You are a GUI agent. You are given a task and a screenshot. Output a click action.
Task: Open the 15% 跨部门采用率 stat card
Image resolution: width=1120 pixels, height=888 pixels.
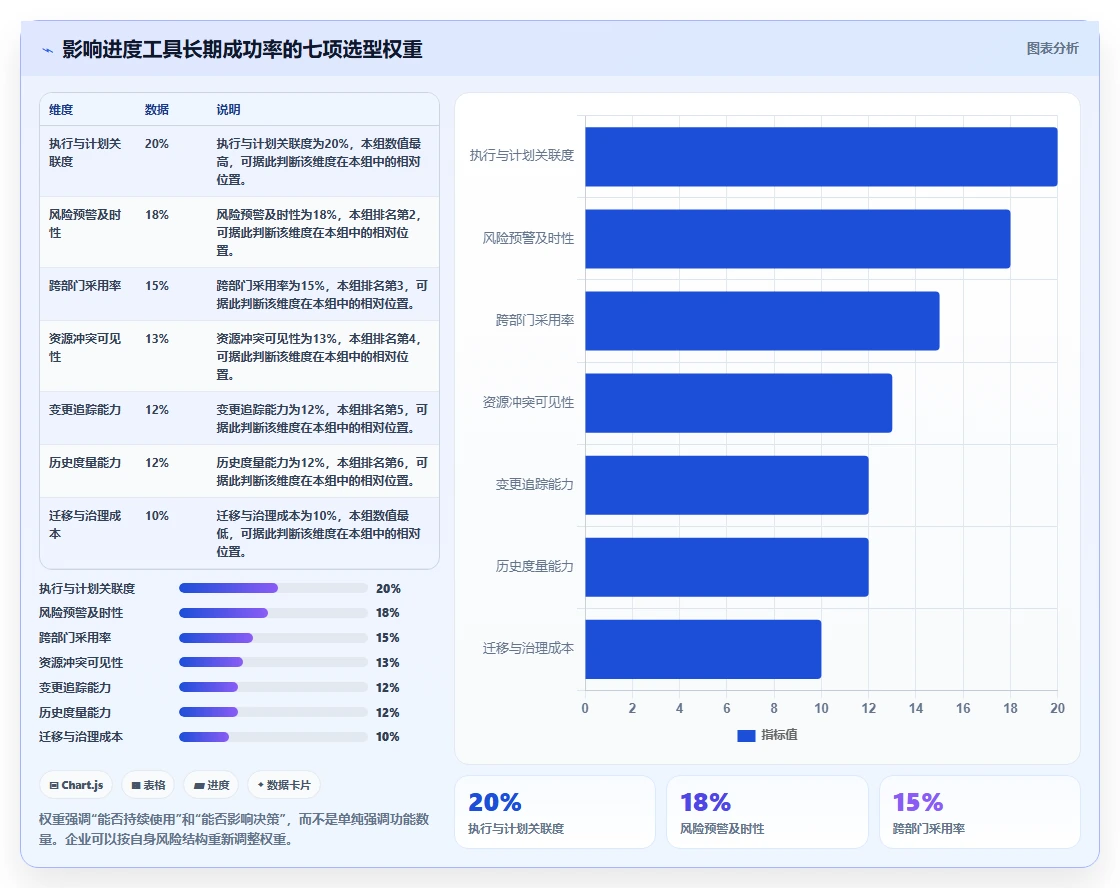coord(980,812)
